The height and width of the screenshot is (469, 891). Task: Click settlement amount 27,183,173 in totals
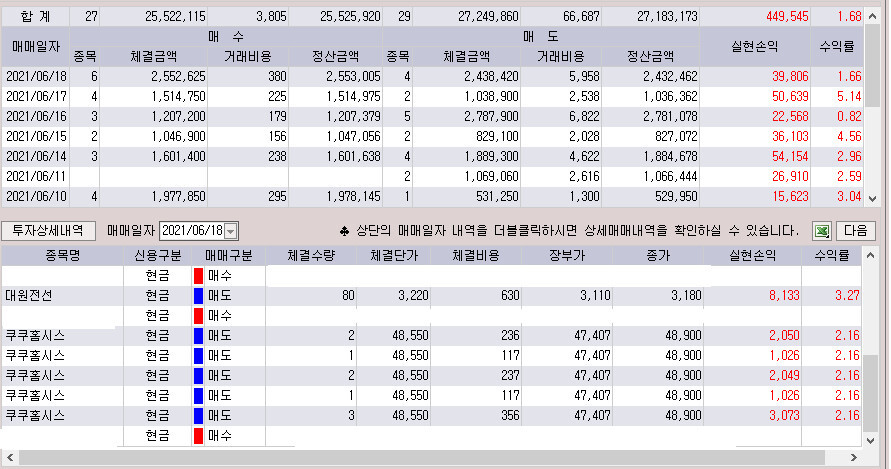[x=667, y=16]
